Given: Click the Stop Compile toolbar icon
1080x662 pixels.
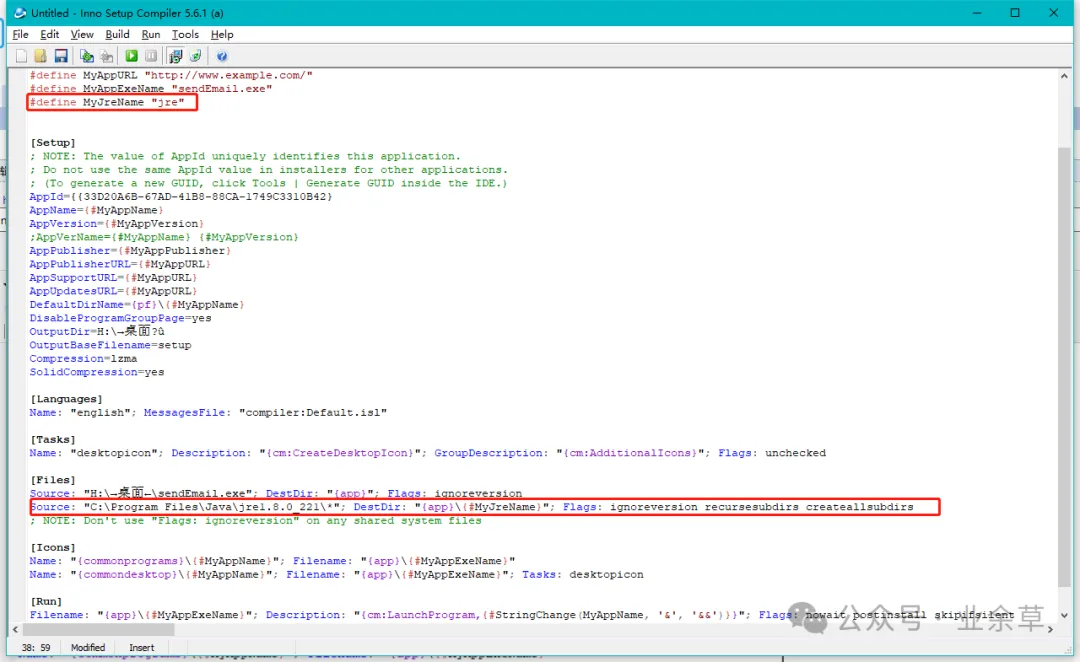Looking at the screenshot, I should 106,56.
